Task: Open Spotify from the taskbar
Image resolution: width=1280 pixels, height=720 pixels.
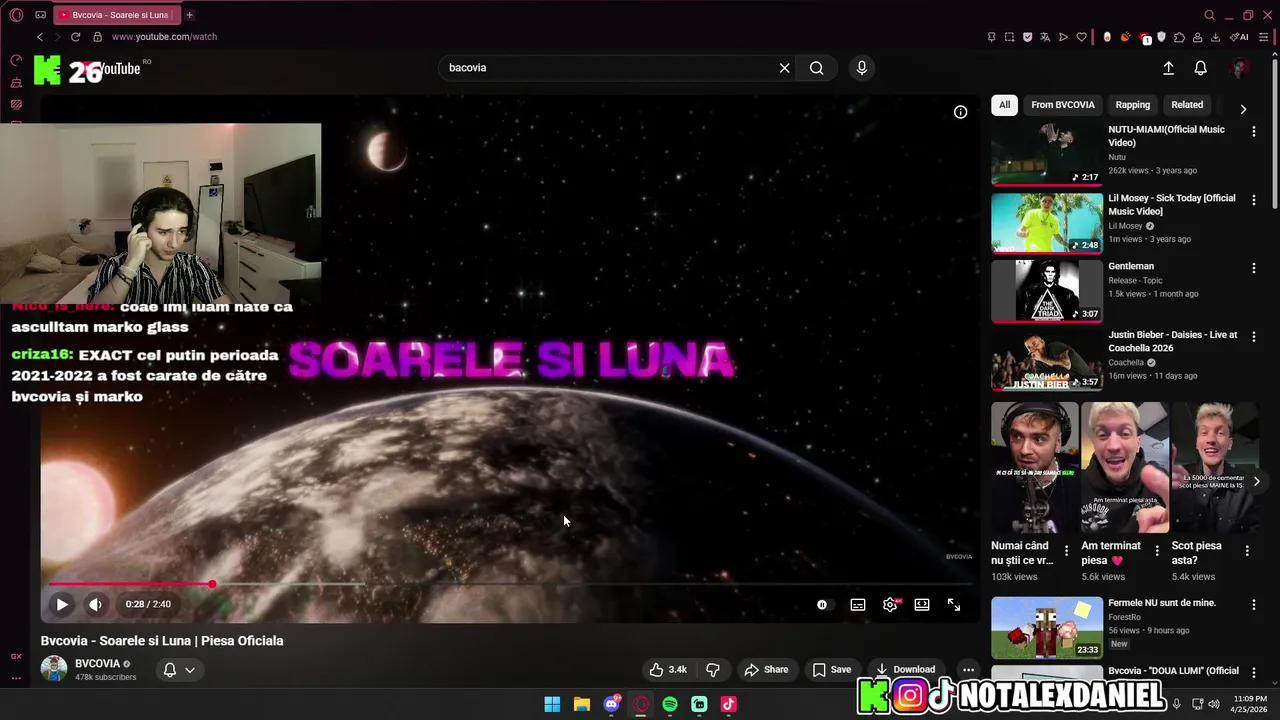Action: tap(670, 704)
